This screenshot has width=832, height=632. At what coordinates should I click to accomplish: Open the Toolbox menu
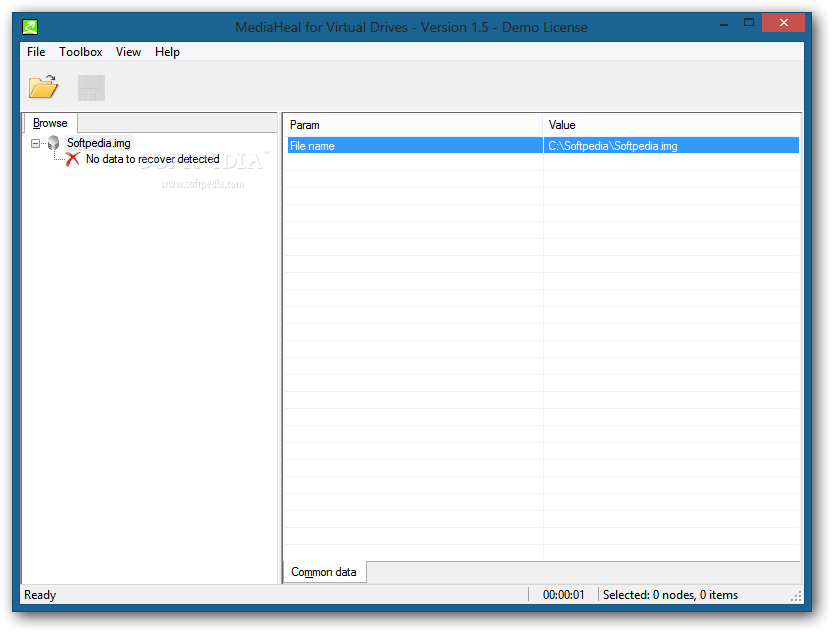click(81, 52)
